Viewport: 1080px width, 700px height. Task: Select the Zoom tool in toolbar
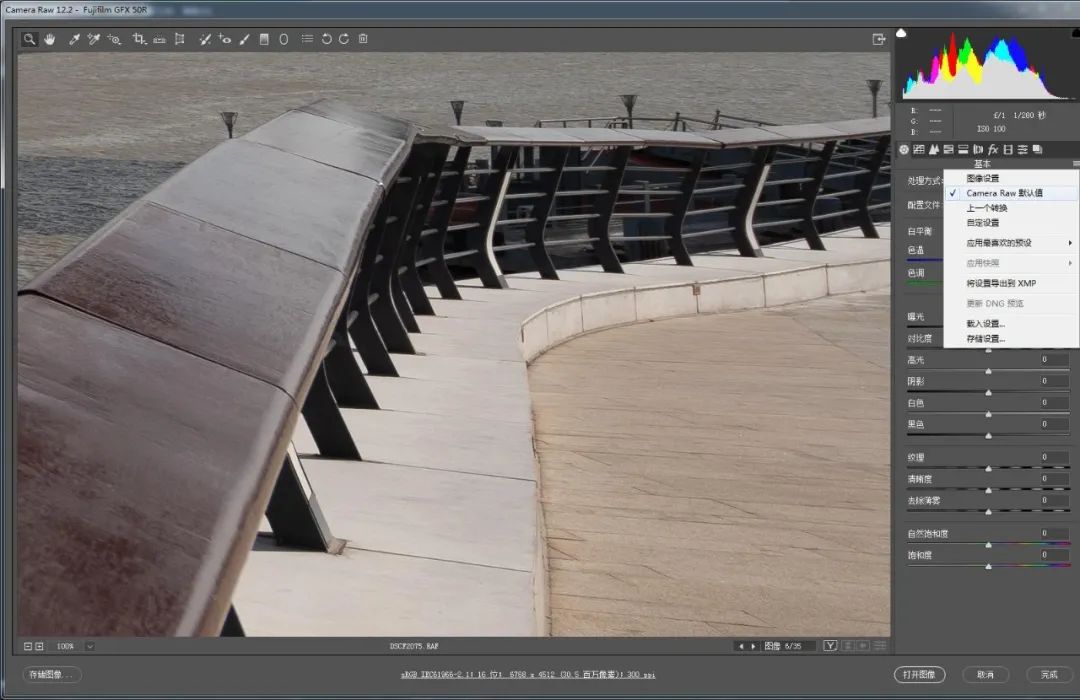31,39
